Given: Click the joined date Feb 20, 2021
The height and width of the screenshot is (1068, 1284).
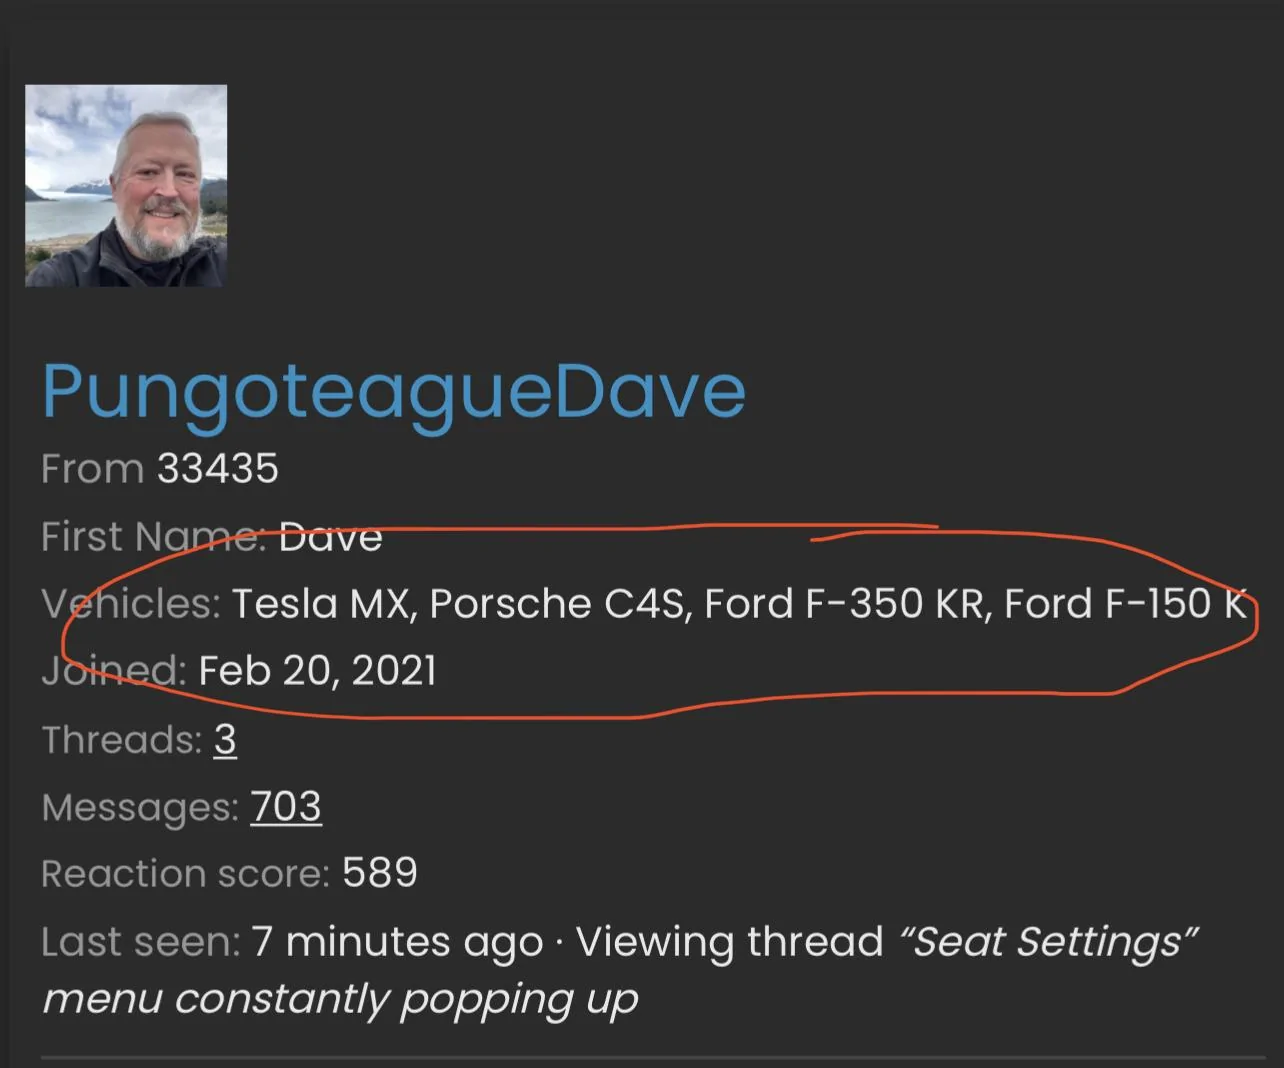Looking at the screenshot, I should click(318, 671).
